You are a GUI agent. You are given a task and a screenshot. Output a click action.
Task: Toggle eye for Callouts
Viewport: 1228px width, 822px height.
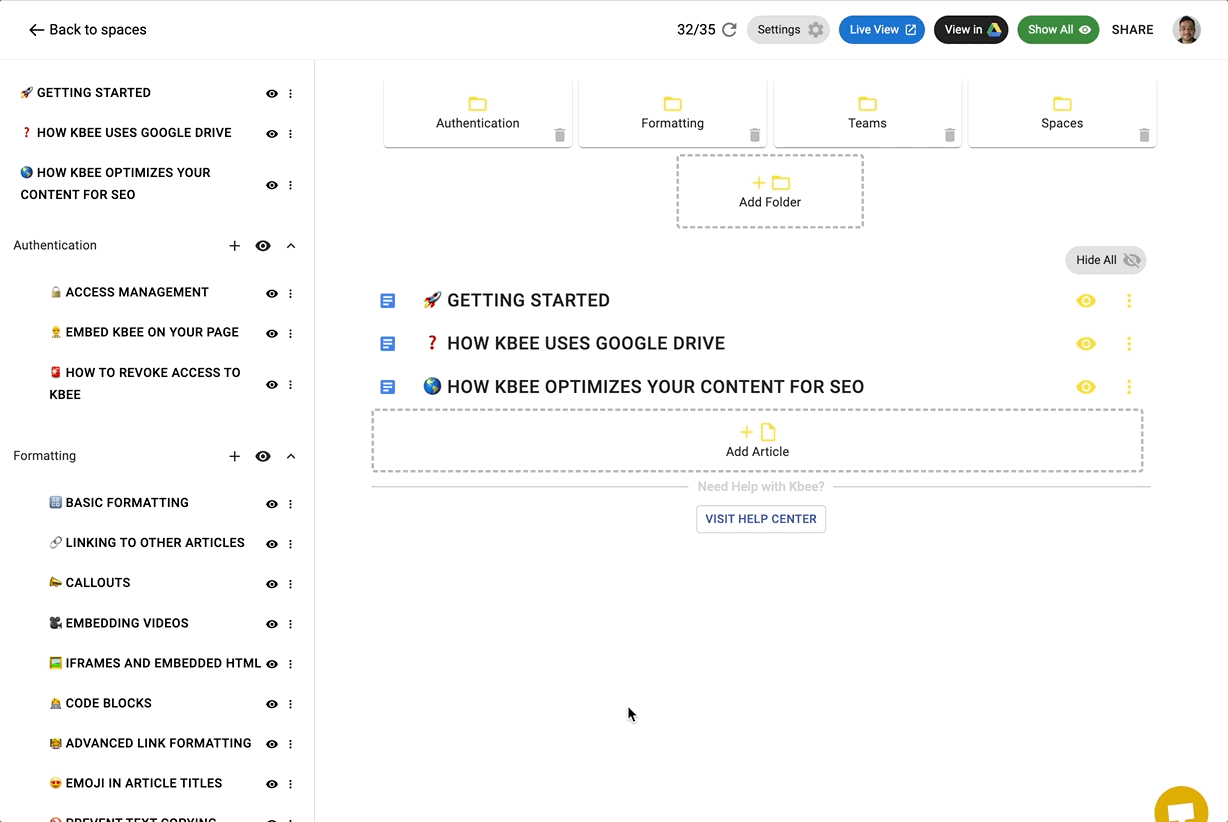click(271, 584)
